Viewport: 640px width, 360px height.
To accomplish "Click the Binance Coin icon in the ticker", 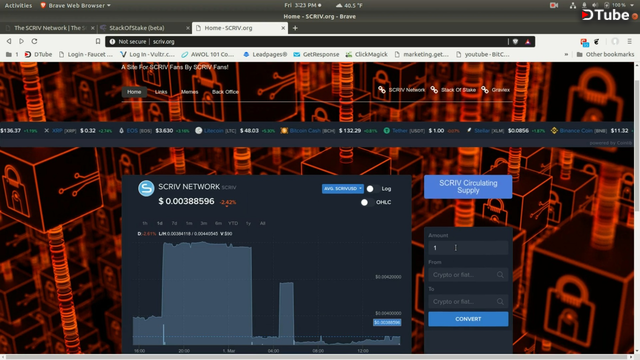I will pos(554,131).
